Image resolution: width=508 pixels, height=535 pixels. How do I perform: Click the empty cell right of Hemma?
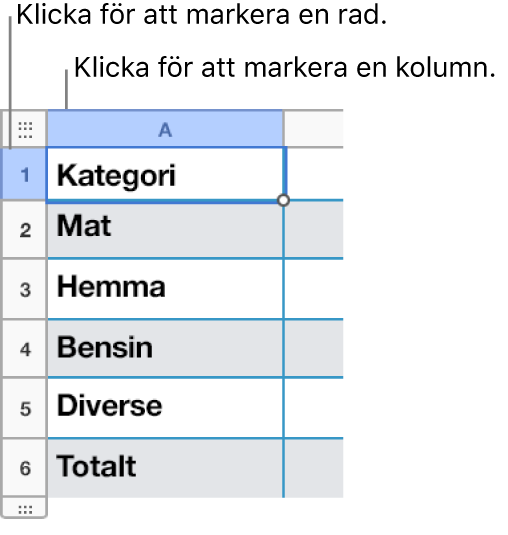314,289
